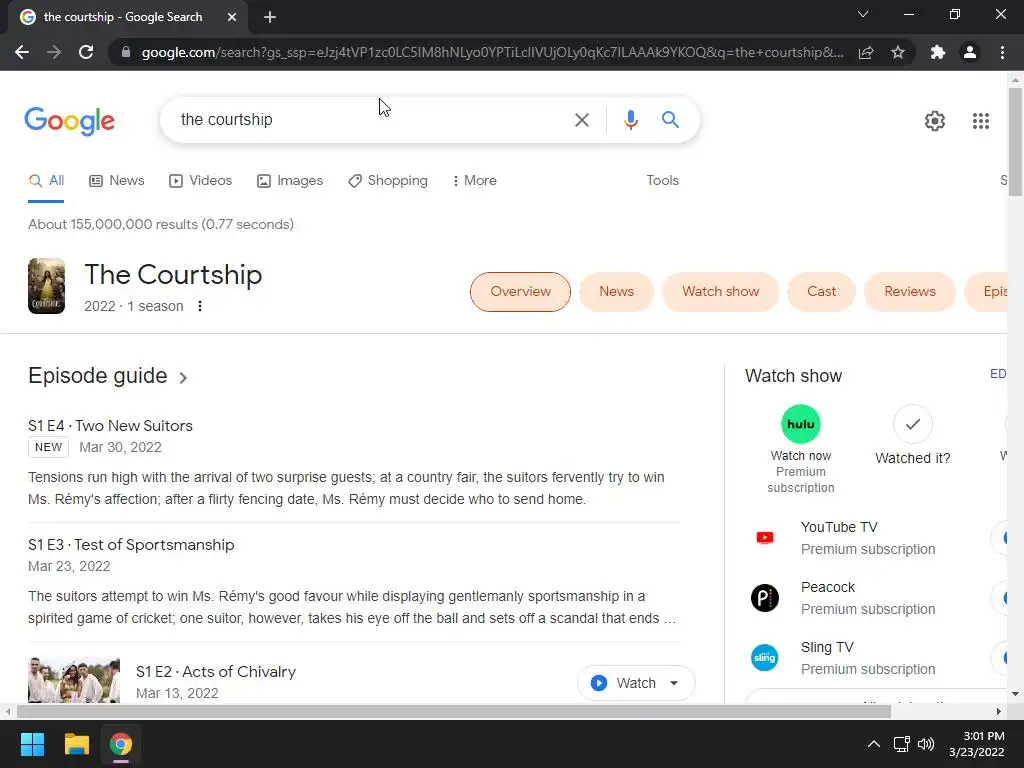This screenshot has height=768, width=1024.
Task: Click the Chrome taskbar icon
Action: 121,744
